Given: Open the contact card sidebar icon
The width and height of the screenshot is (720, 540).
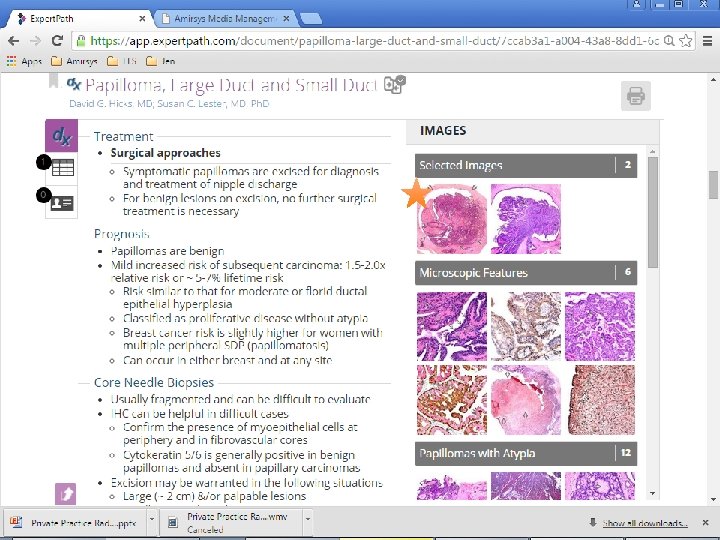Looking at the screenshot, I should [x=62, y=202].
